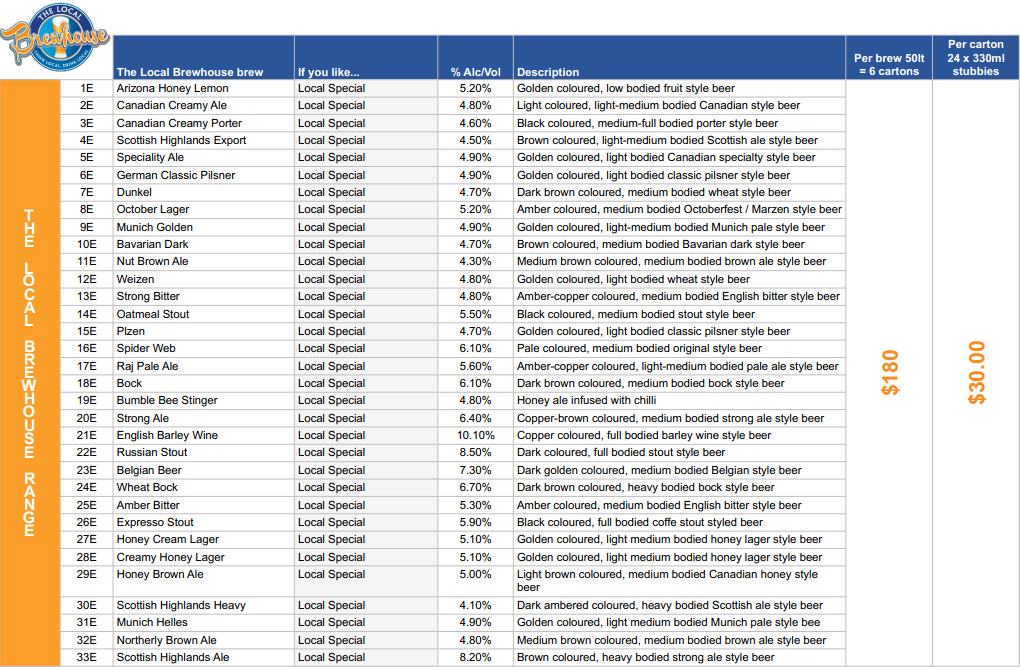Screen dimensions: 1020x667
Task: Click the 5.50% alcohol value for Oatmeal Stout
Action: tap(476, 314)
